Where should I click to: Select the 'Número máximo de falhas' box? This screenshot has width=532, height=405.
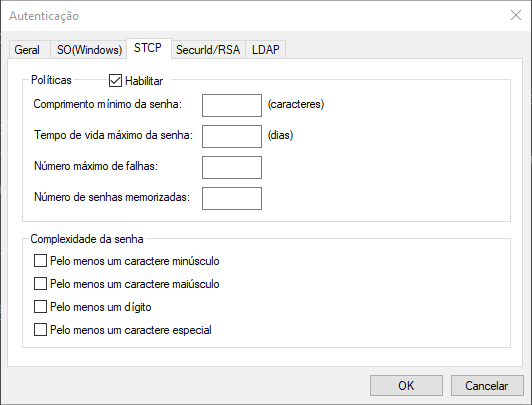[232, 167]
